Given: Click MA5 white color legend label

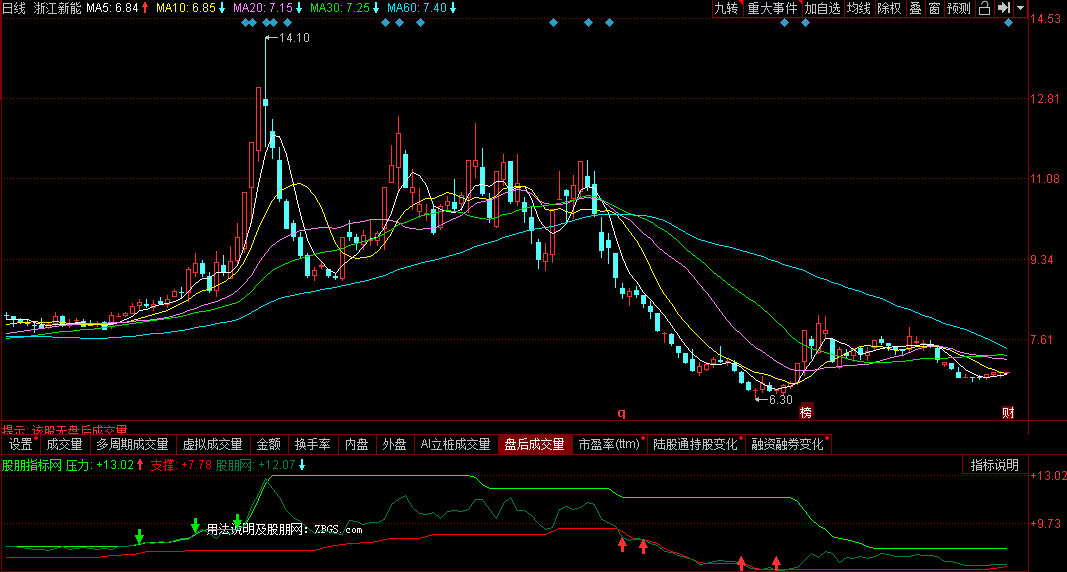Looking at the screenshot, I should 112,8.
